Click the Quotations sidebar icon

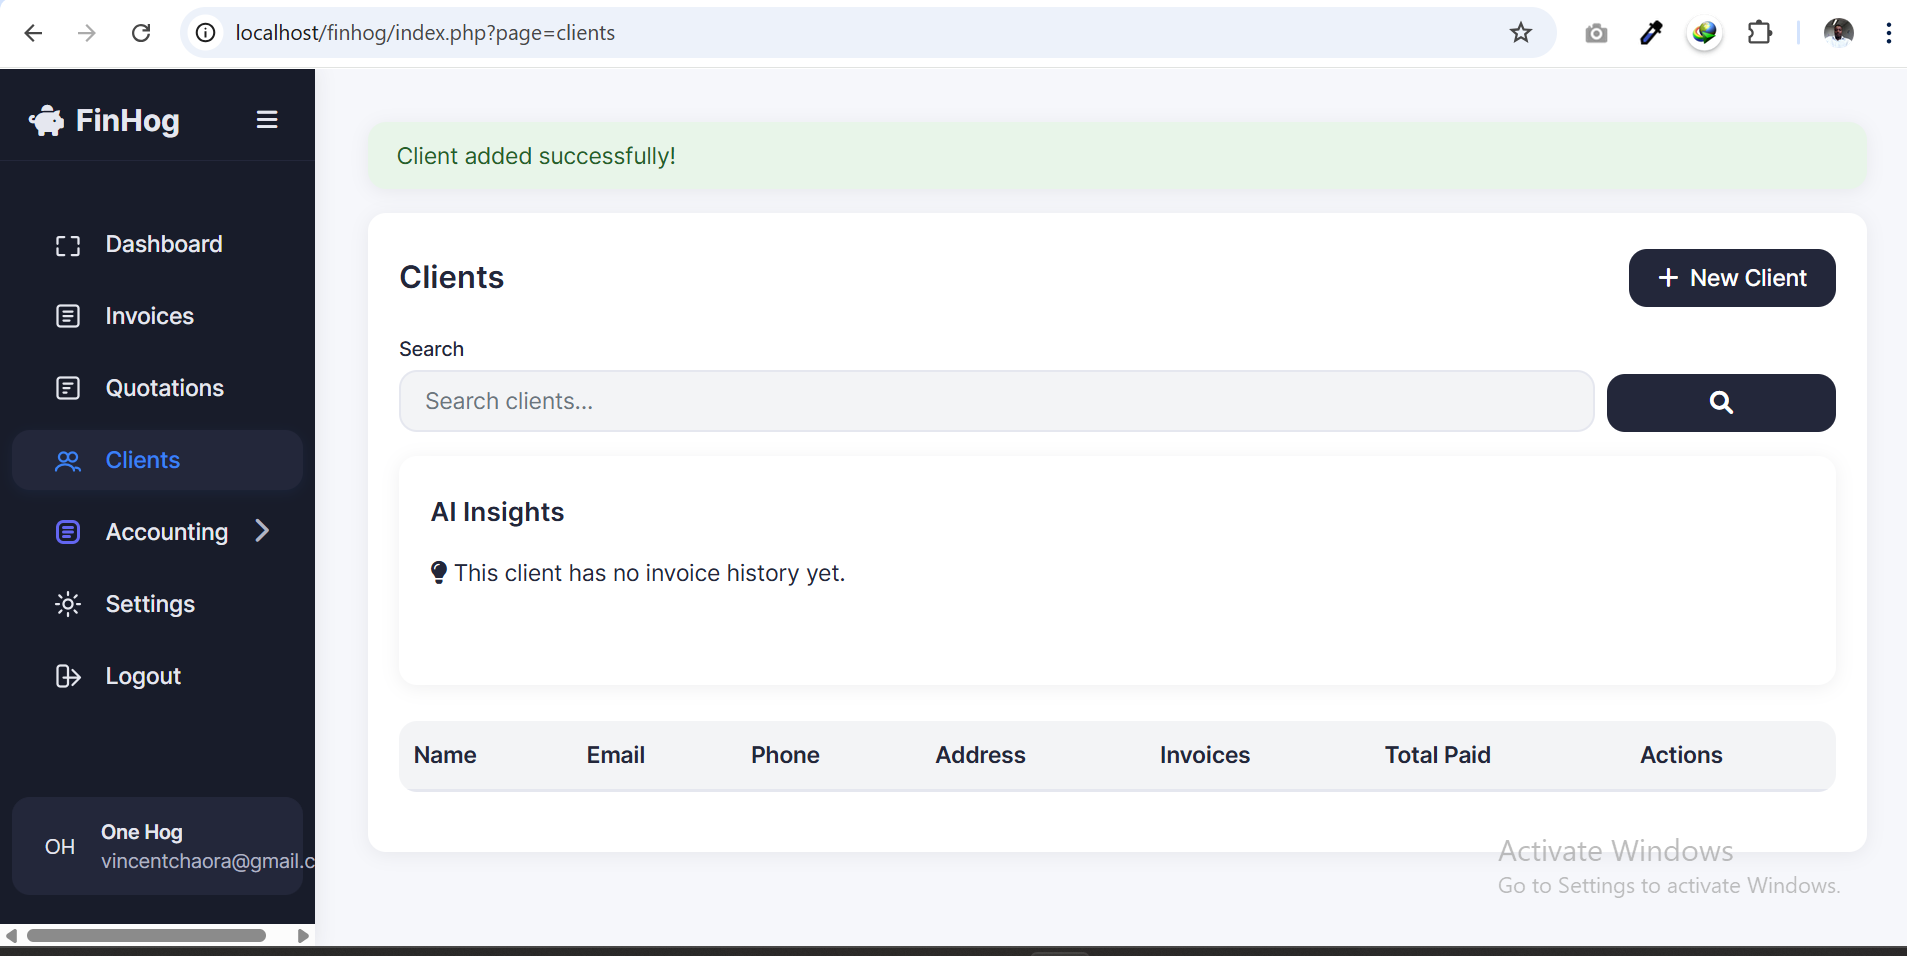[x=68, y=389]
